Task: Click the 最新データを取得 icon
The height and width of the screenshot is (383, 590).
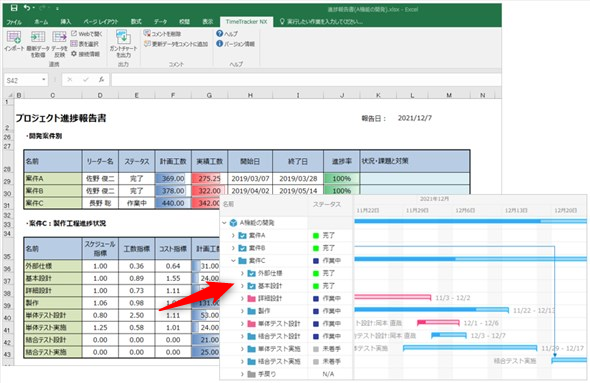Action: click(38, 37)
